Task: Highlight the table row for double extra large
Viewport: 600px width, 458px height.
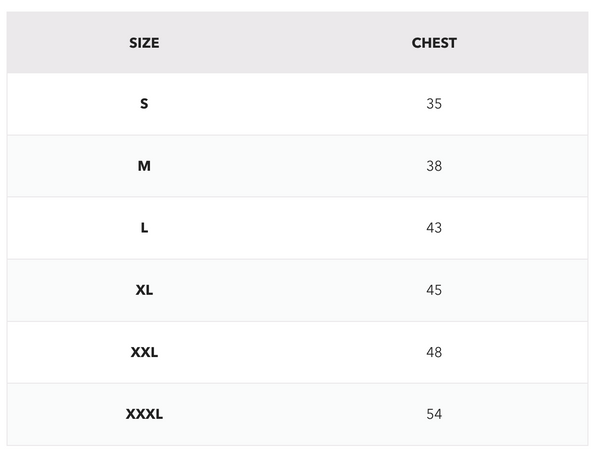Action: [x=290, y=352]
